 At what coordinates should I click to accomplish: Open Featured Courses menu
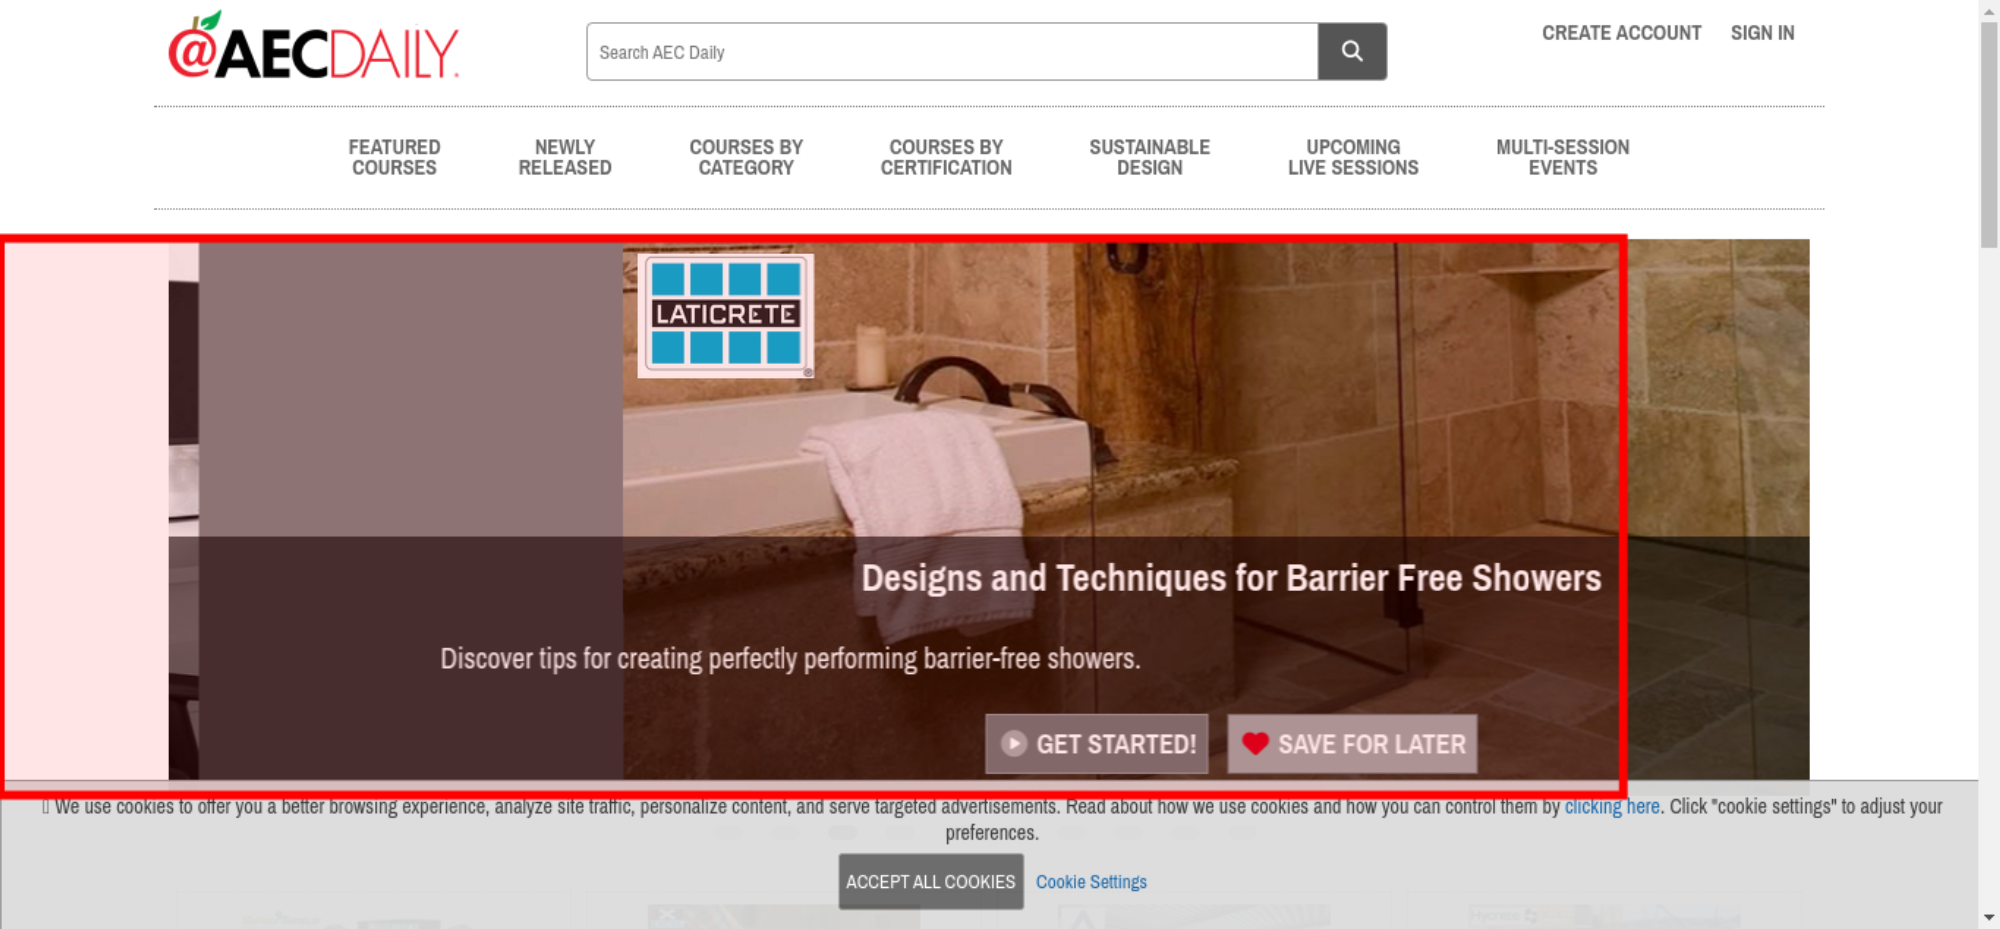coord(394,158)
